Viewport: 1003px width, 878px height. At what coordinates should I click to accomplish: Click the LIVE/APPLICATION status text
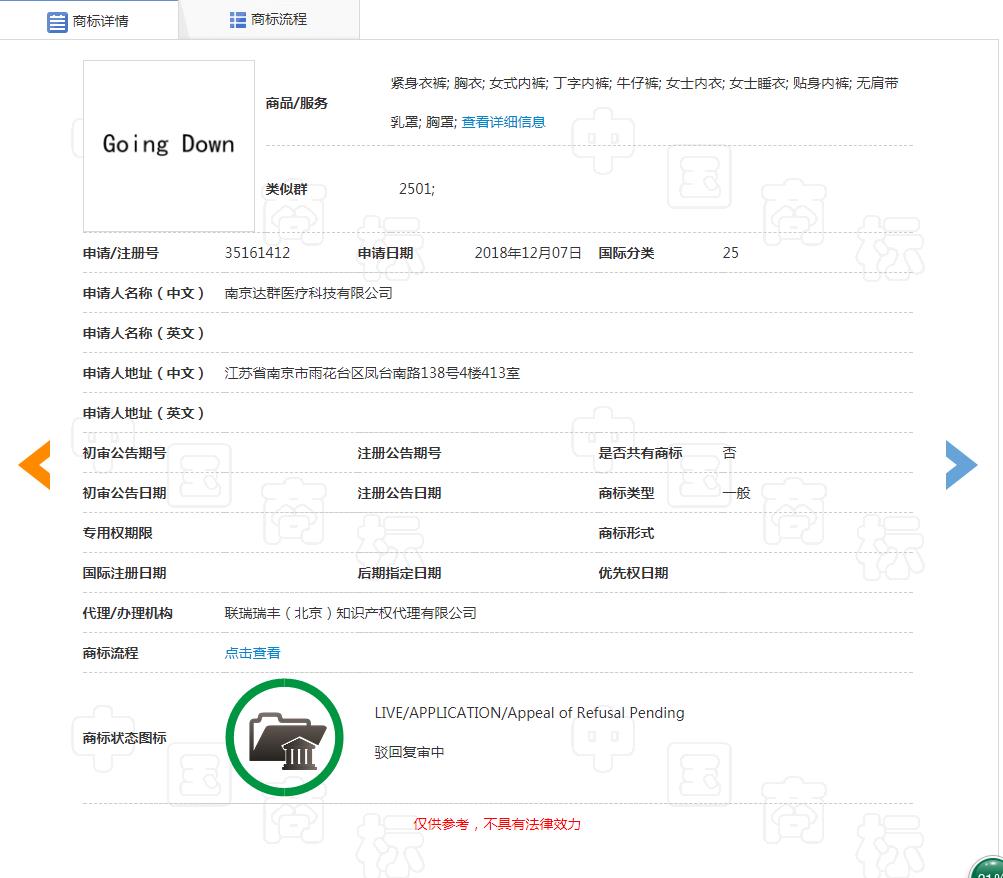pyautogui.click(x=527, y=713)
